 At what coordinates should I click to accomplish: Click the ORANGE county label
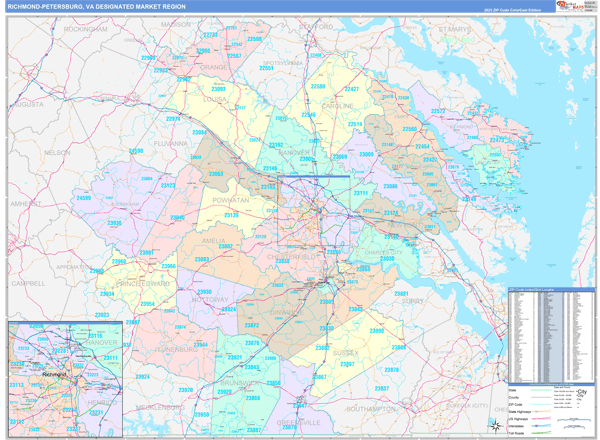click(x=214, y=67)
